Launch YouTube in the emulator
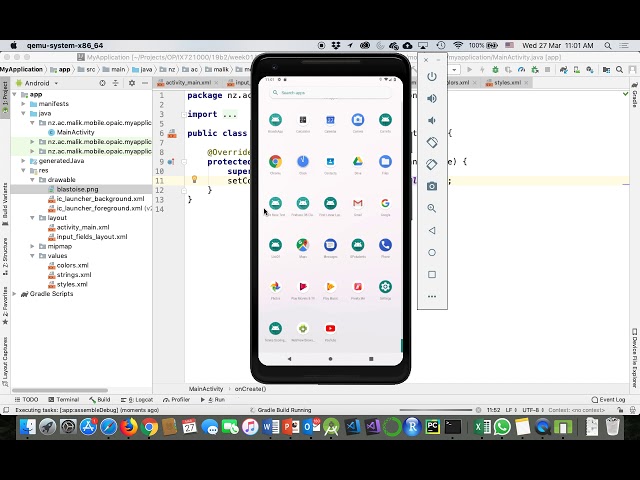The image size is (640, 480). (x=330, y=328)
